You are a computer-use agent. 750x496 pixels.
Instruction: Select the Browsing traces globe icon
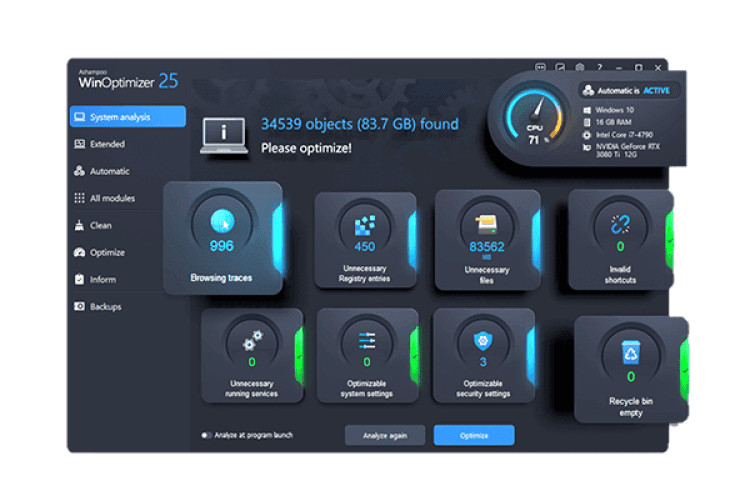pos(222,222)
